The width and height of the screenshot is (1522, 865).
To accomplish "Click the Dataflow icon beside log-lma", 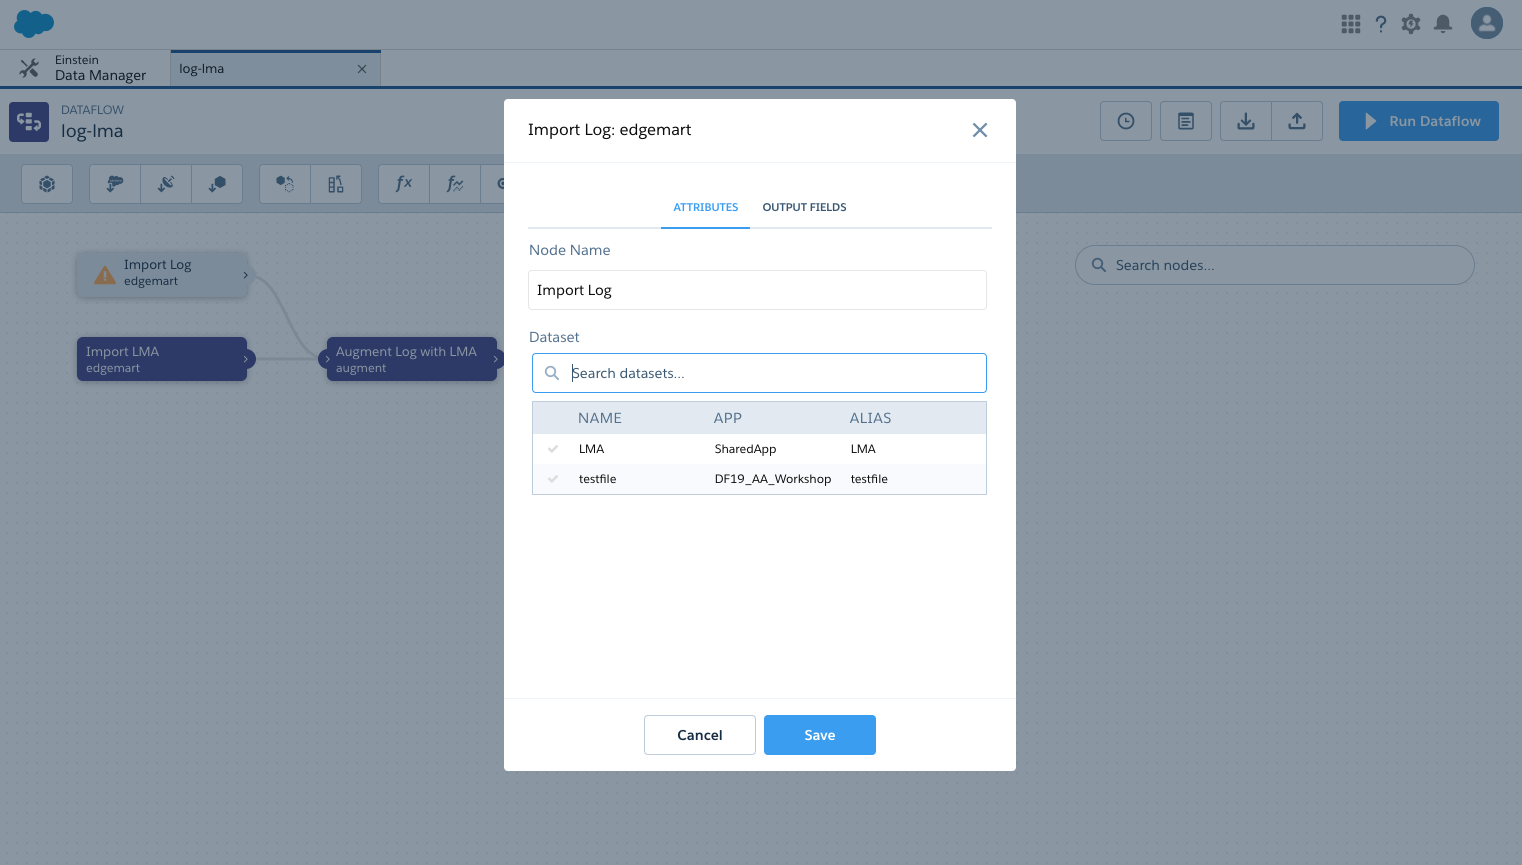I will pyautogui.click(x=29, y=122).
